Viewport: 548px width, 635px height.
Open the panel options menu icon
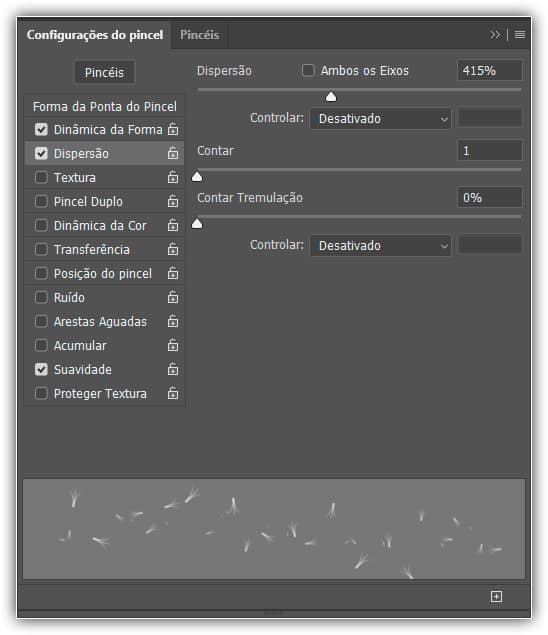click(520, 35)
